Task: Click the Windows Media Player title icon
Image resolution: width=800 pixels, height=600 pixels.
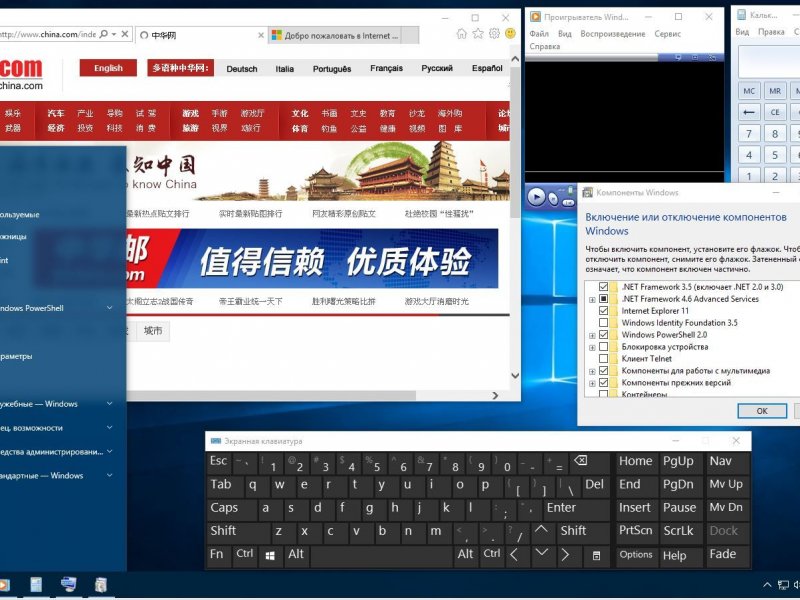Action: pyautogui.click(x=535, y=17)
